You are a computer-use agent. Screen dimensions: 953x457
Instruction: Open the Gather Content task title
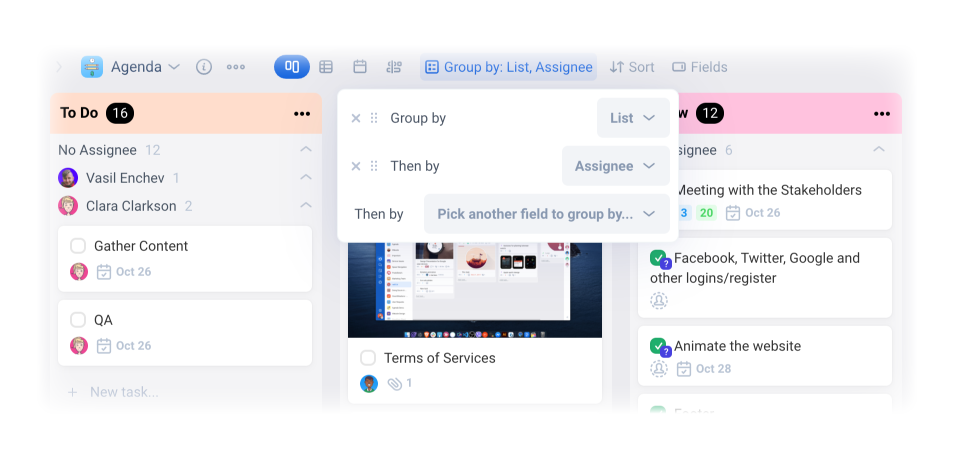pos(141,246)
